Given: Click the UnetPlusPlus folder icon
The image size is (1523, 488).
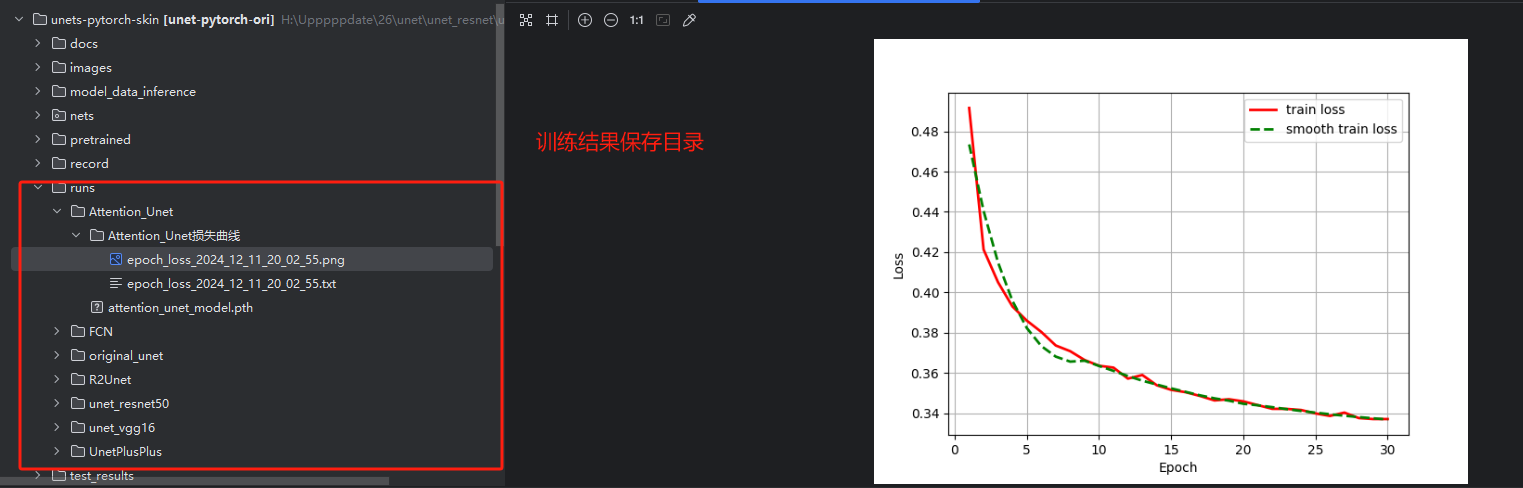Looking at the screenshot, I should (x=78, y=451).
